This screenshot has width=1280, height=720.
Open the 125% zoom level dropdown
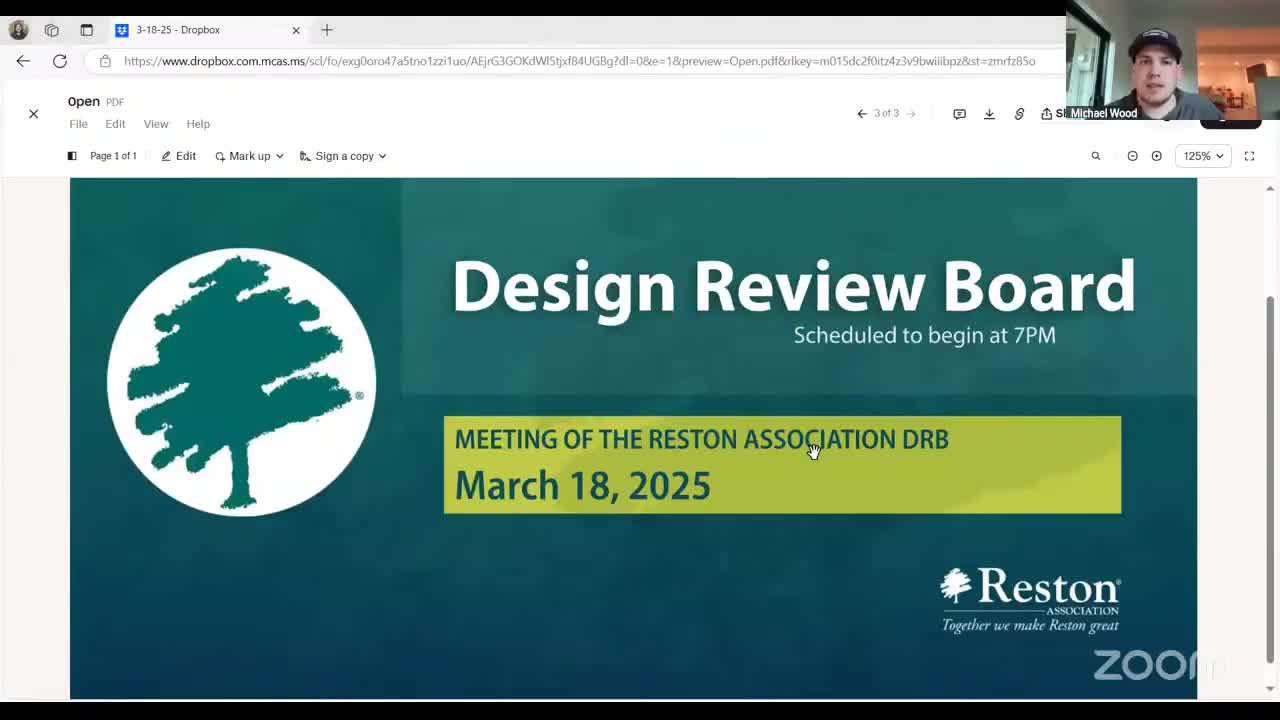1203,156
